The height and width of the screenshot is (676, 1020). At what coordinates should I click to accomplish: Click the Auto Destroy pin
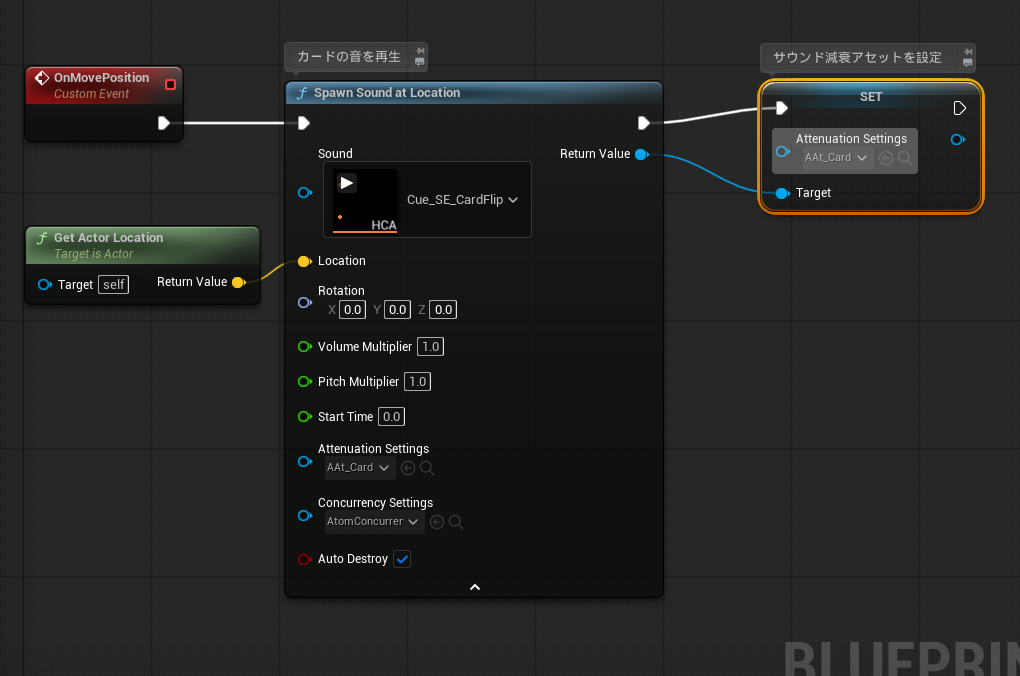pos(304,560)
